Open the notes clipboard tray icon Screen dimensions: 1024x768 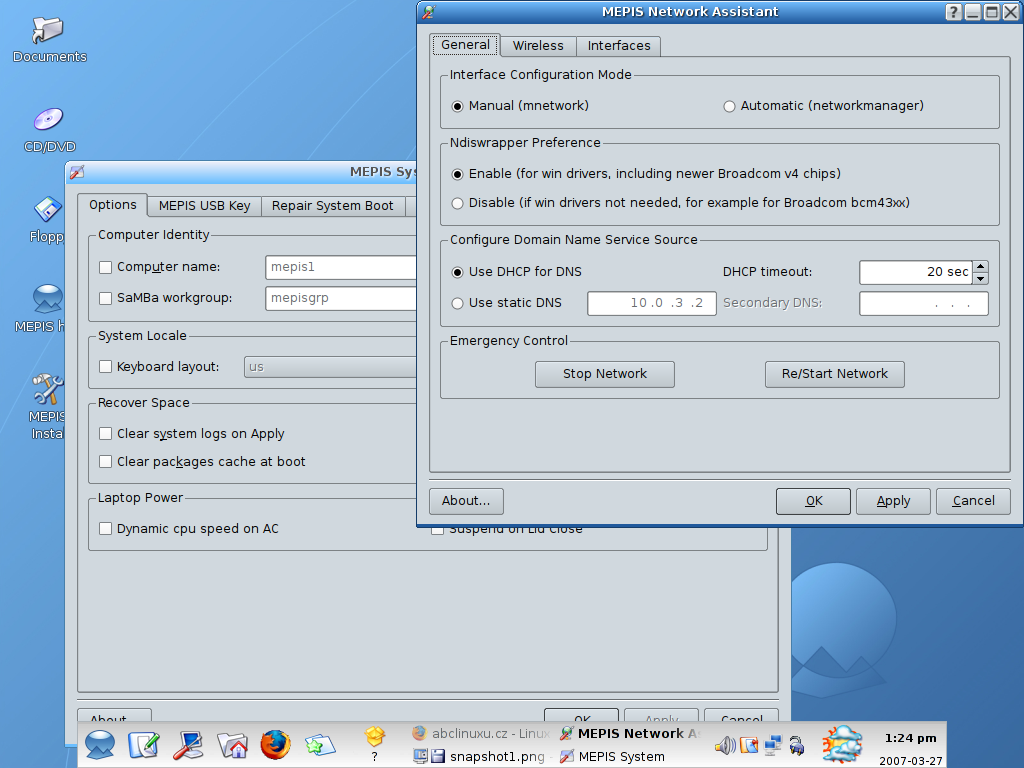tap(749, 745)
